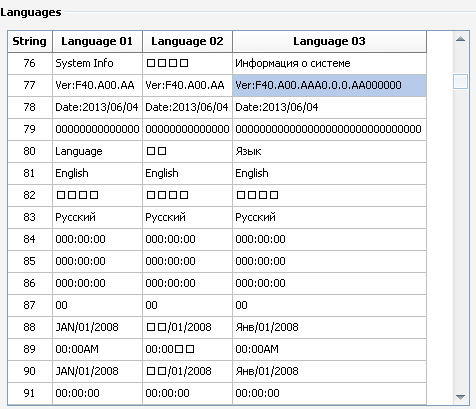The image size is (476, 409).
Task: Click Date:2013/06/04 in the Language 01 column
Action: click(97, 107)
